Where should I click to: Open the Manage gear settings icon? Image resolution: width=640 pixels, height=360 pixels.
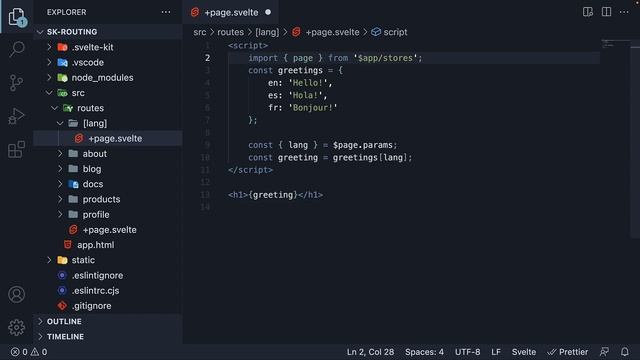click(16, 327)
